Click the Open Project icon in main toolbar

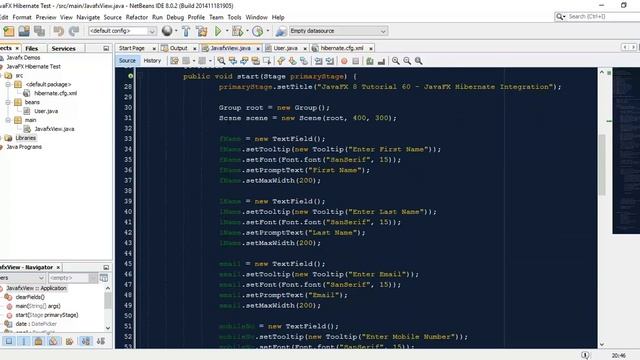24,31
